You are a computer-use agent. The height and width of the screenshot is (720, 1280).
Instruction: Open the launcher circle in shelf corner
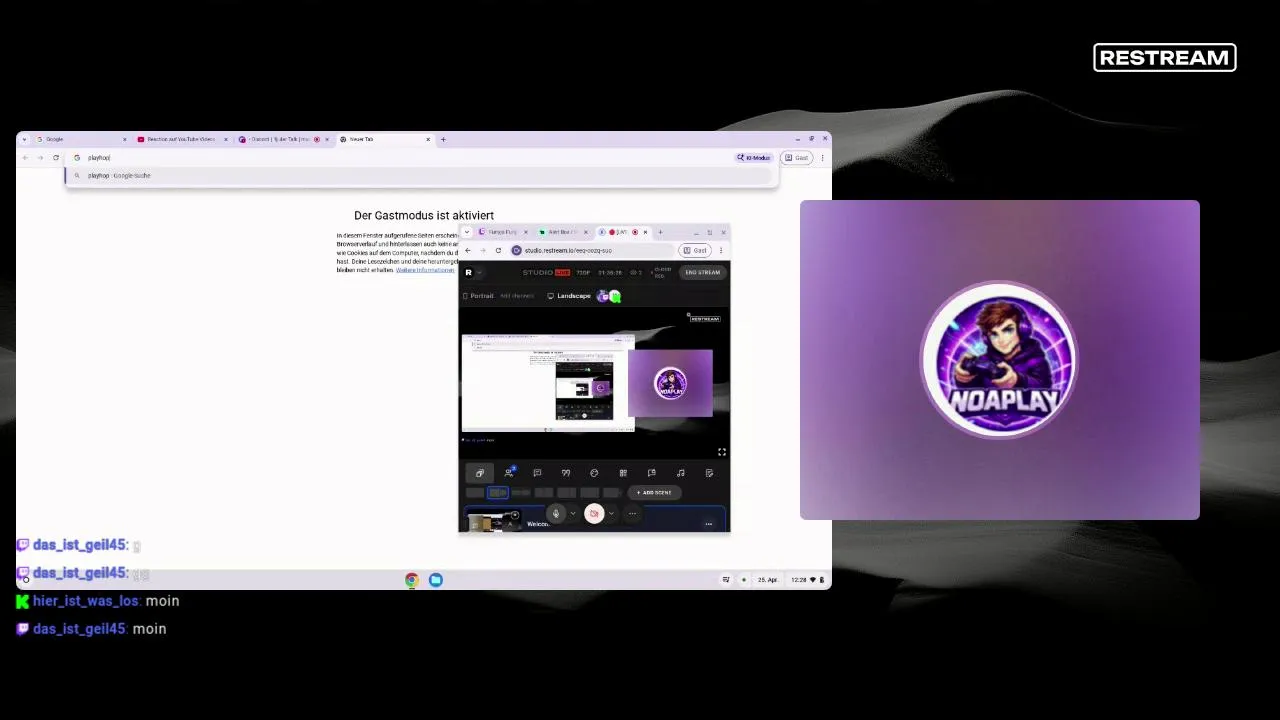point(26,580)
